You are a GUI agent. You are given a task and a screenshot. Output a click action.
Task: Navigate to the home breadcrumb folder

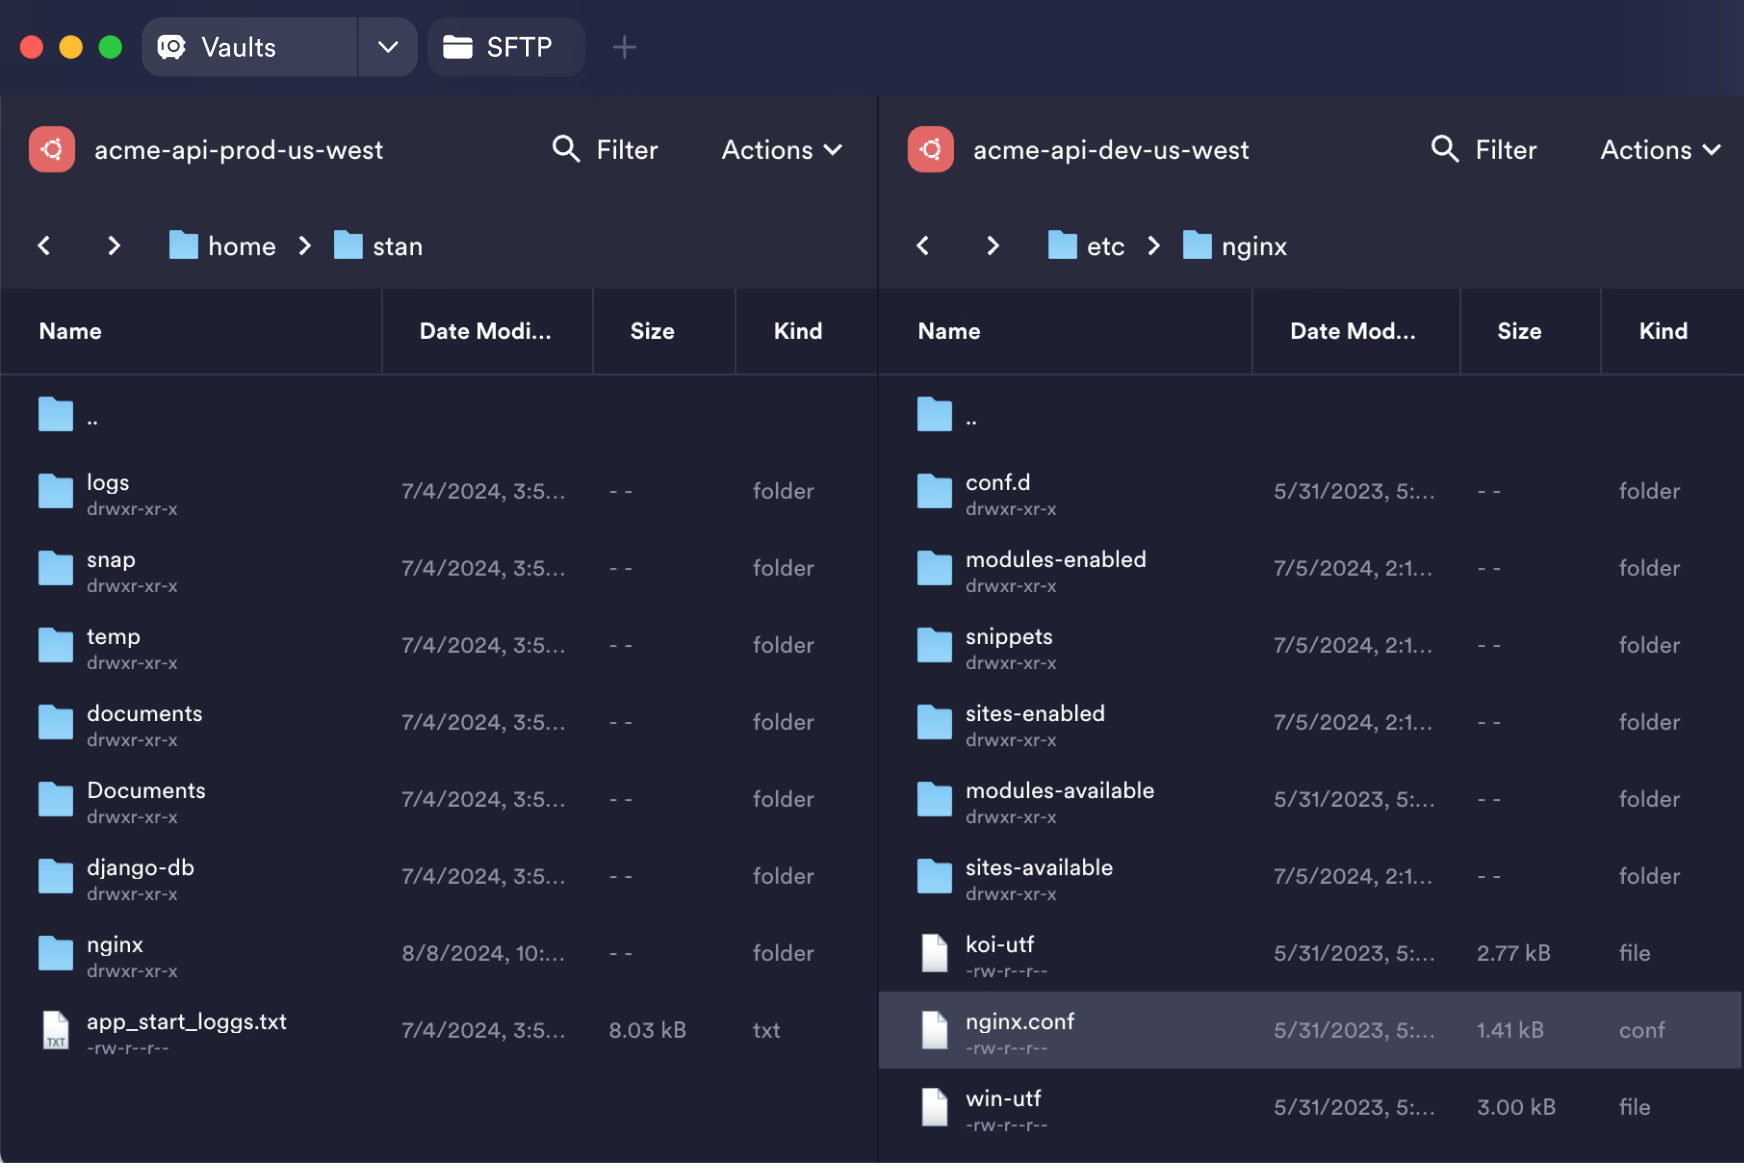[x=222, y=246]
